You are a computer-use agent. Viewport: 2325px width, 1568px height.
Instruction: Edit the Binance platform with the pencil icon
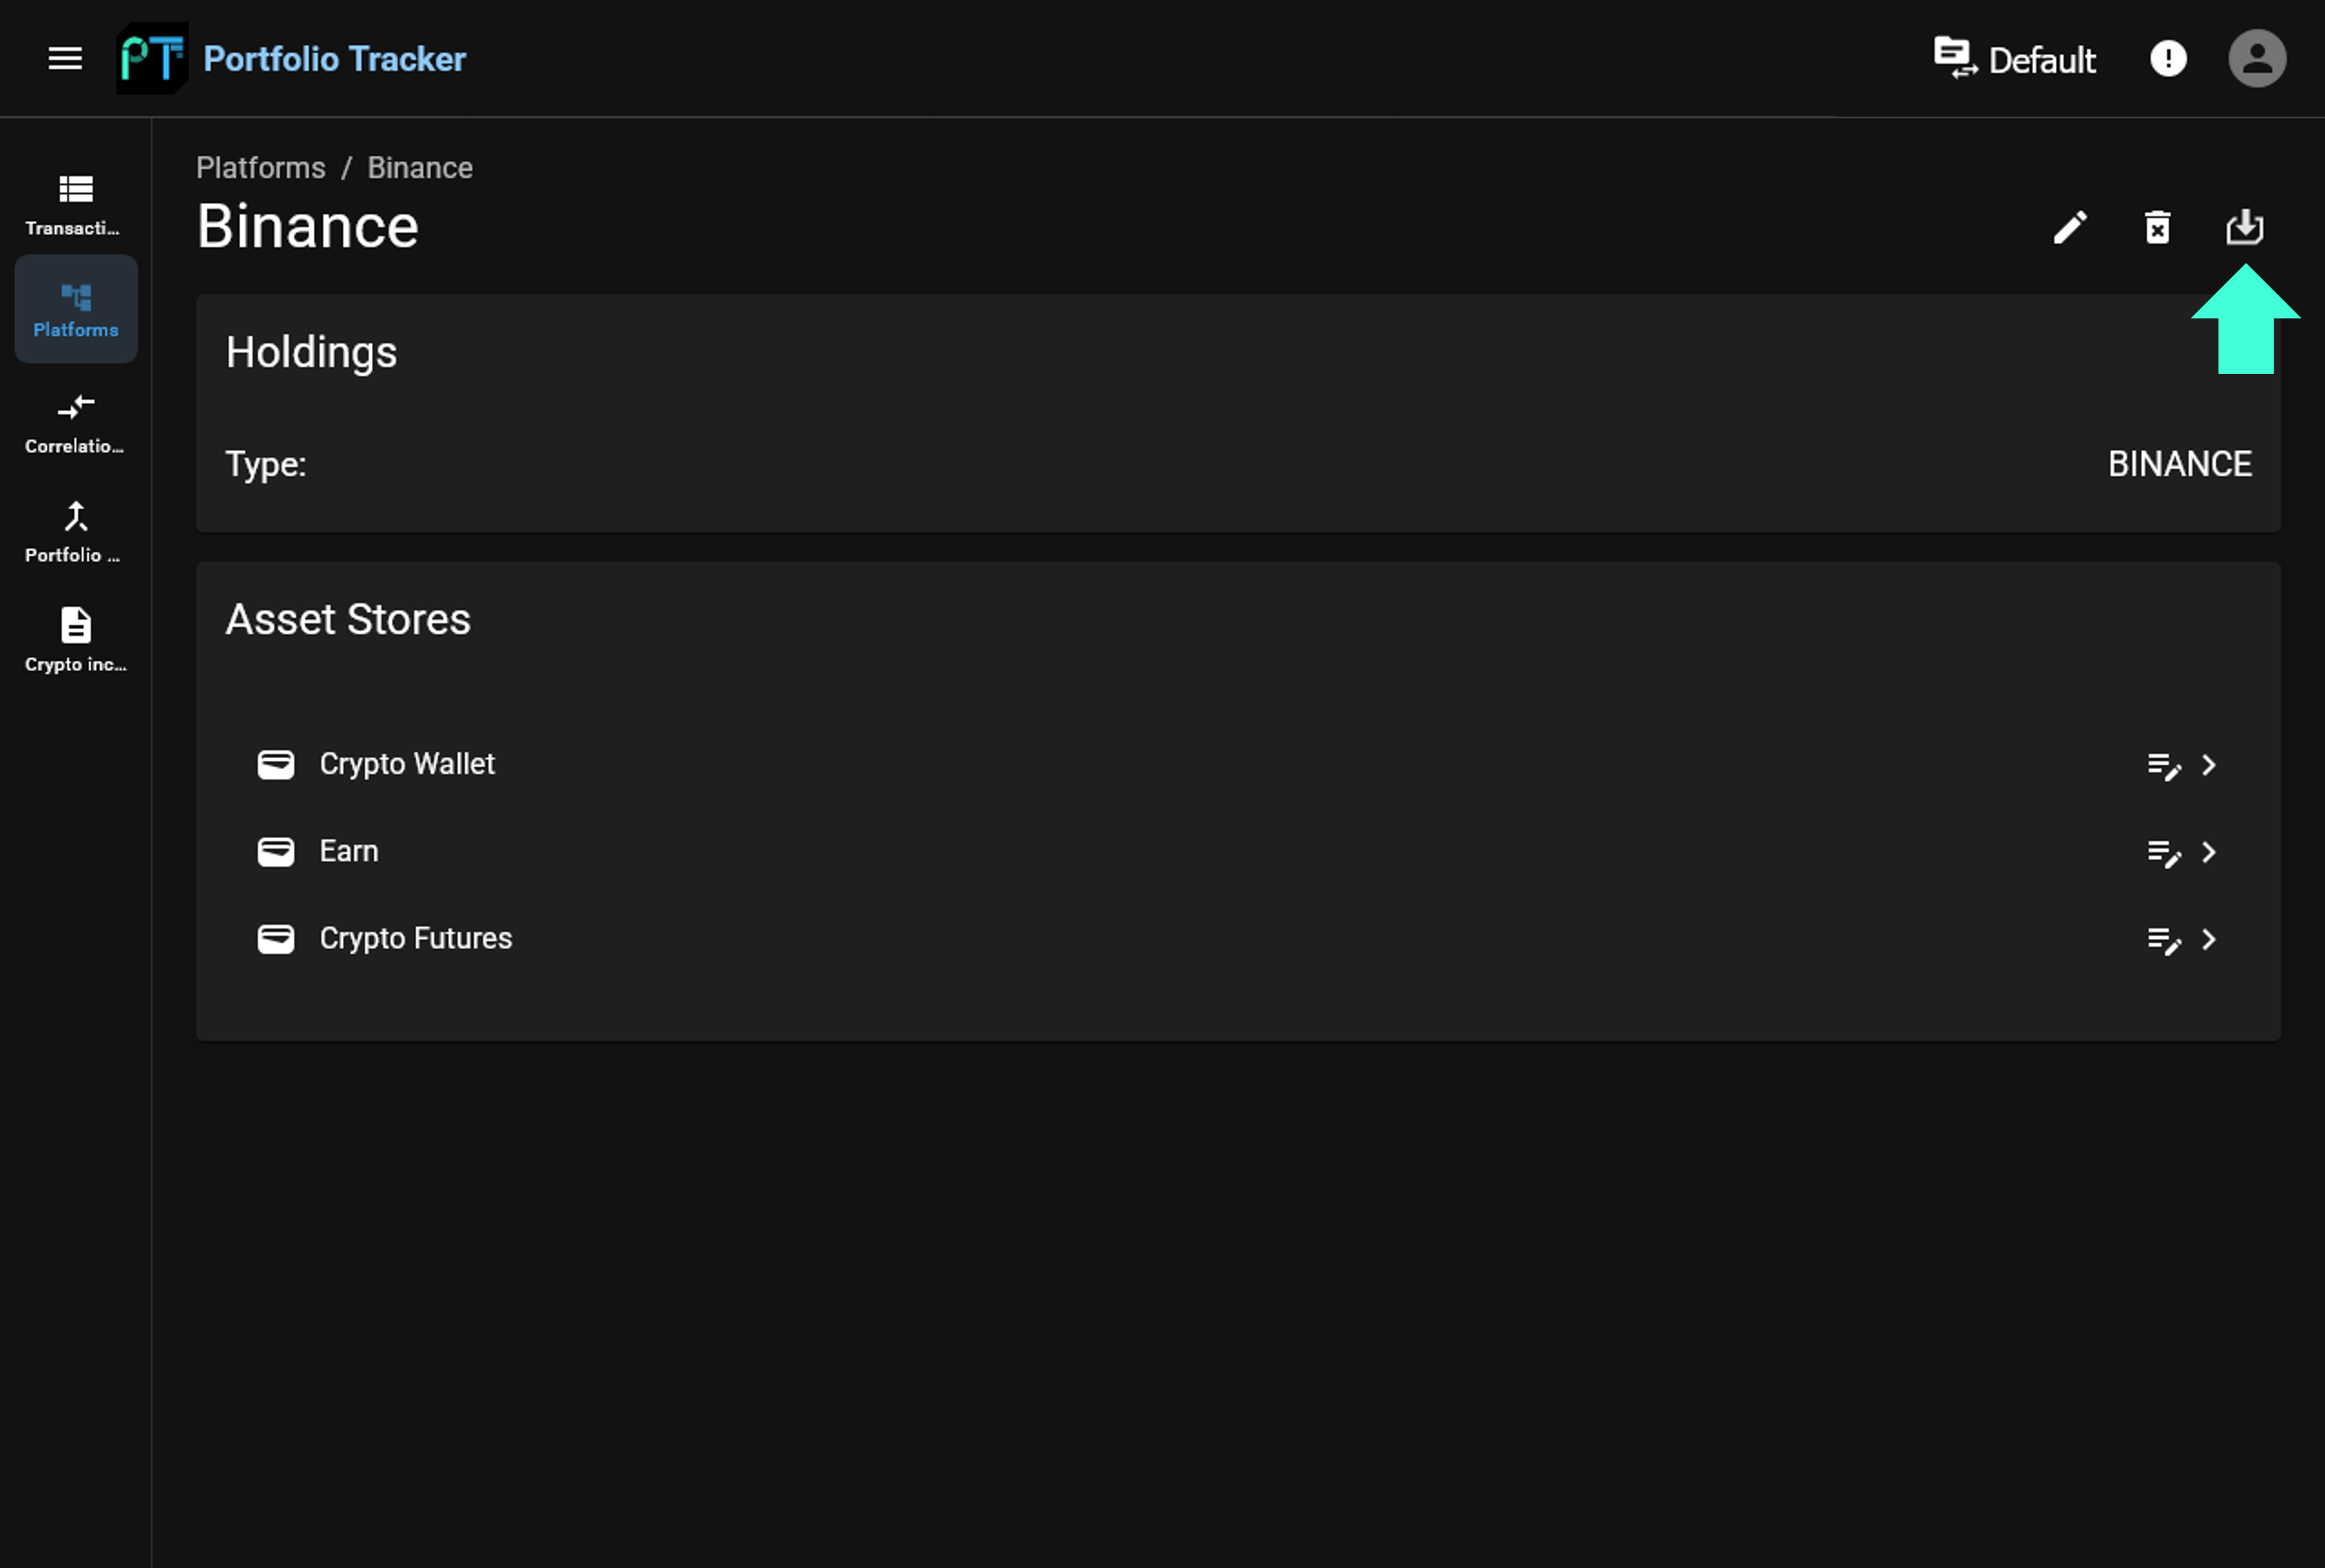(x=2070, y=227)
